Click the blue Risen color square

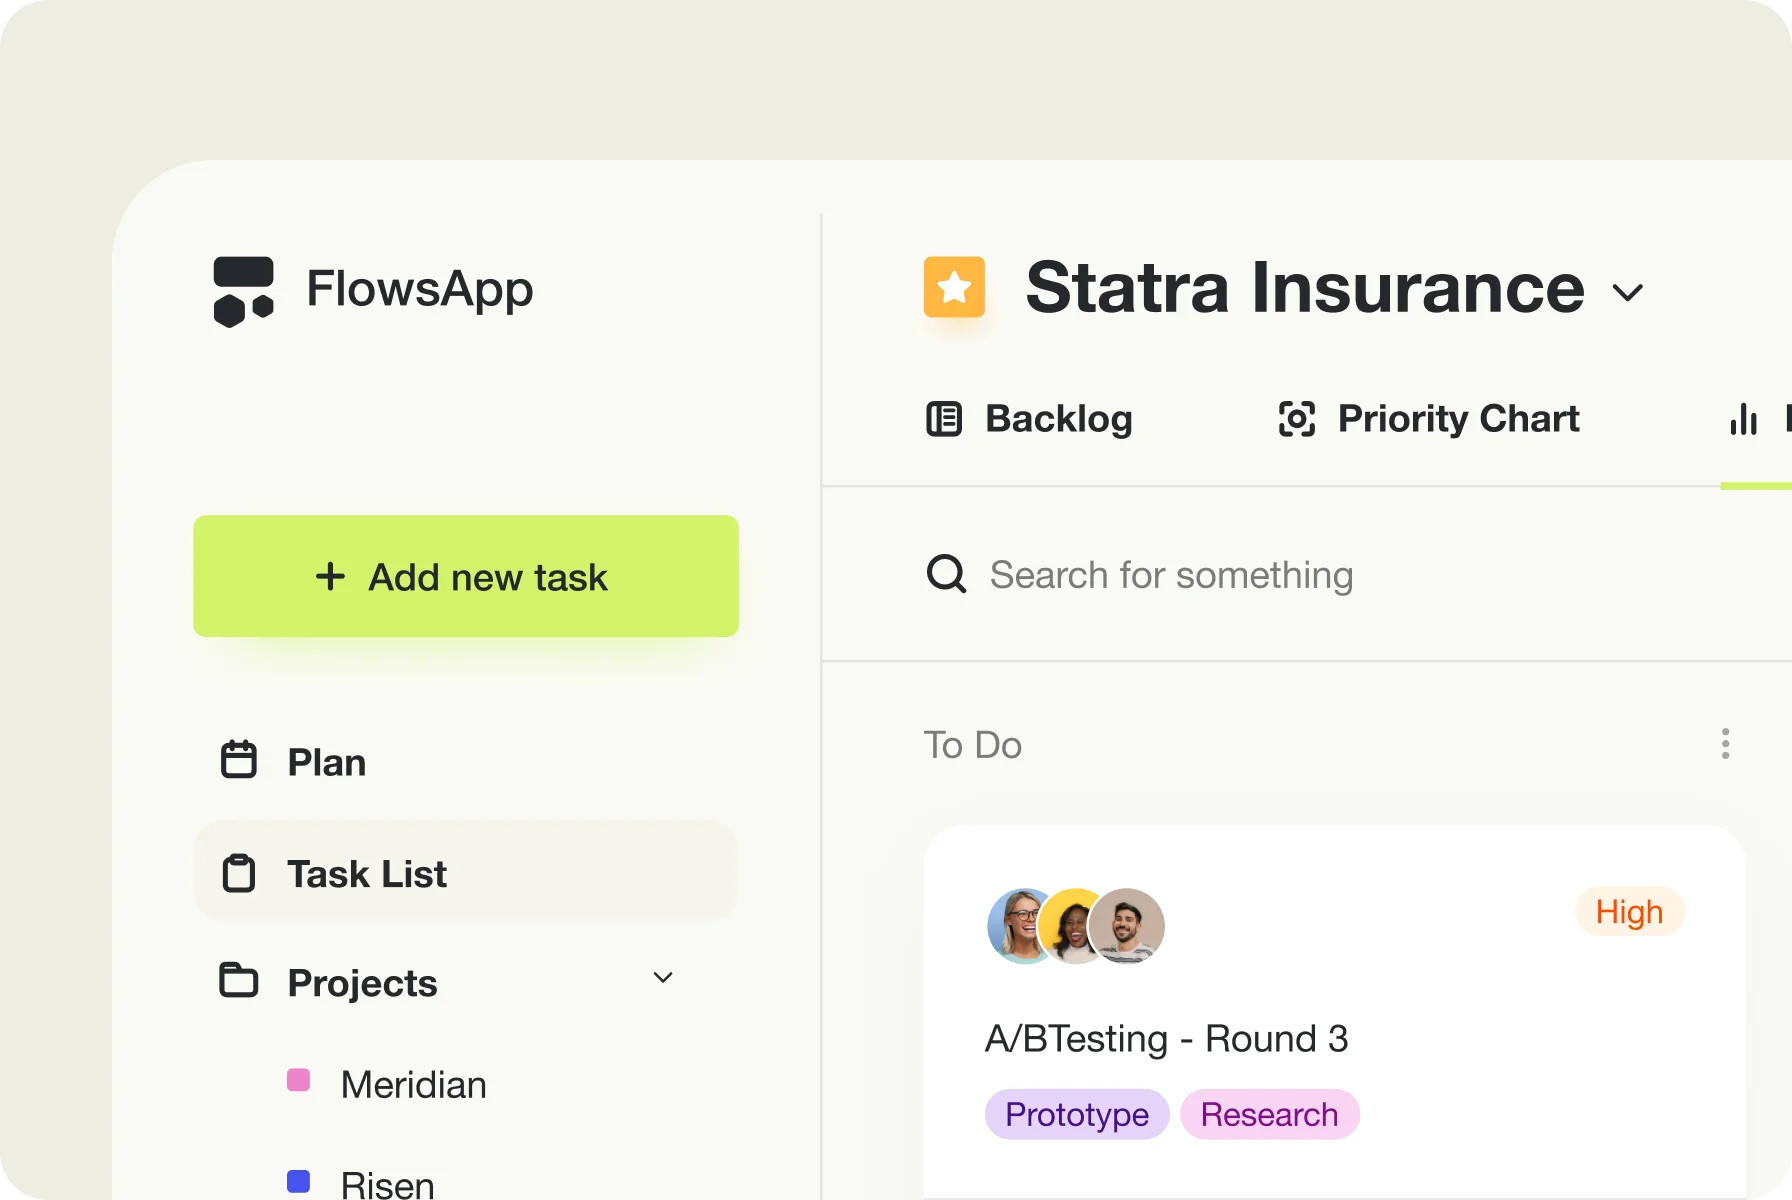coord(298,1181)
